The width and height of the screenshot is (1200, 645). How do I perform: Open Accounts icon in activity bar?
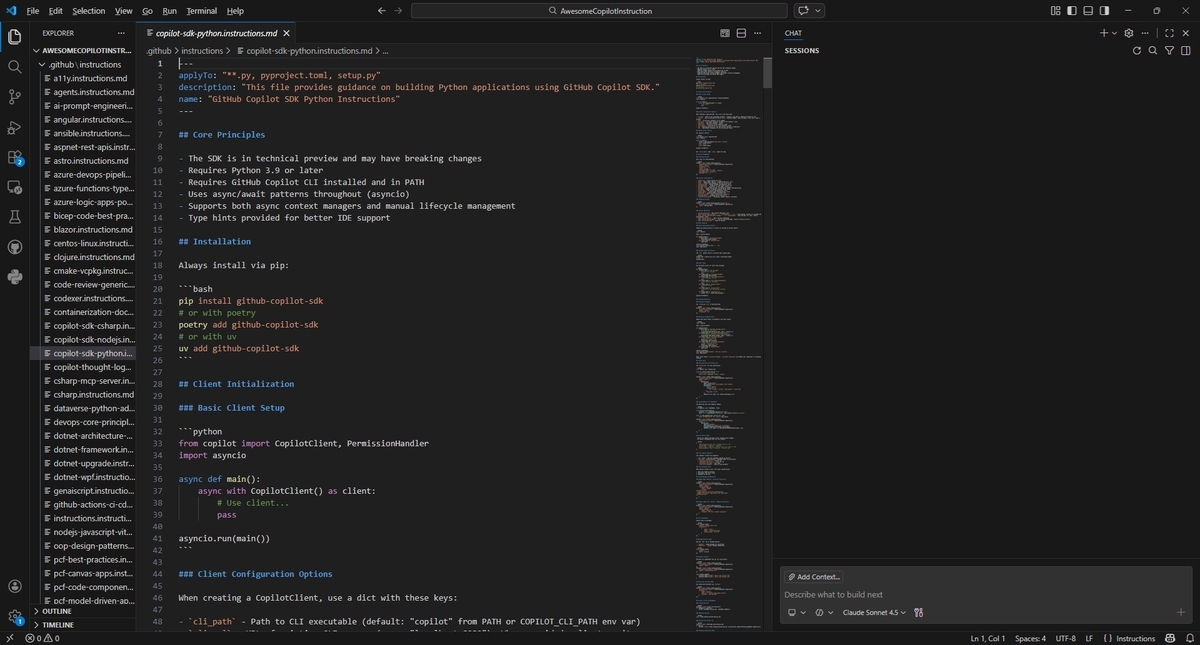(x=14, y=587)
